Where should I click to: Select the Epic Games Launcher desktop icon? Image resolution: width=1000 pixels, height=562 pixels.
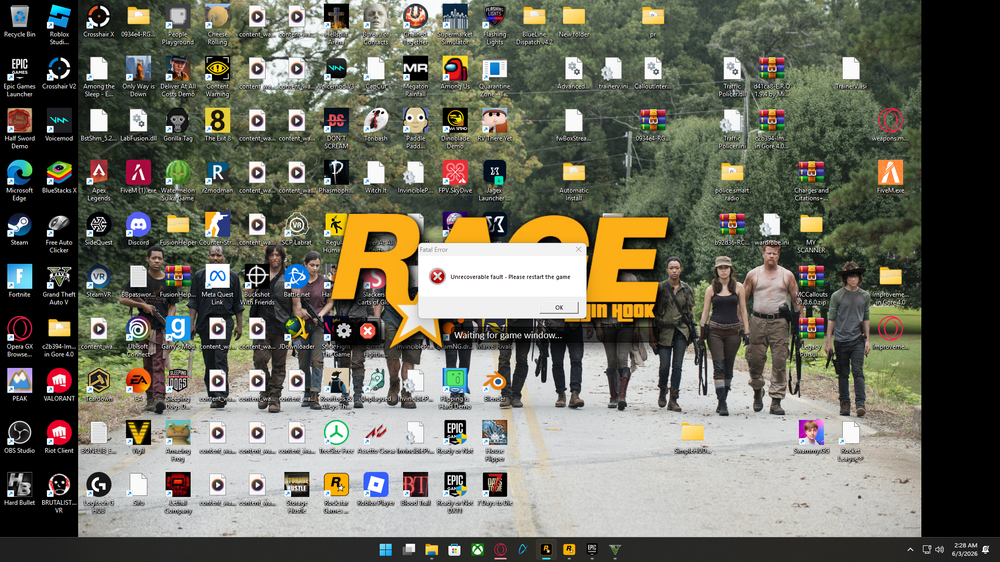(20, 77)
